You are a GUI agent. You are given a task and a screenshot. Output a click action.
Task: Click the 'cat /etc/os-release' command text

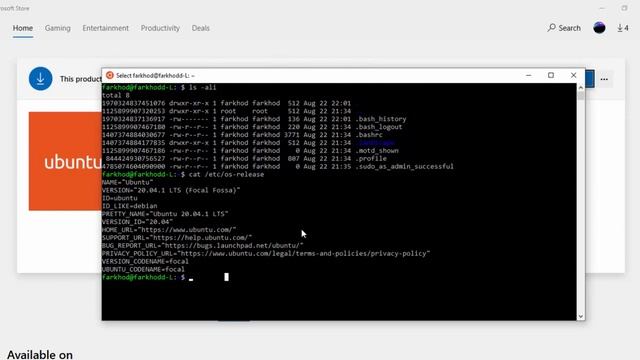click(227, 174)
